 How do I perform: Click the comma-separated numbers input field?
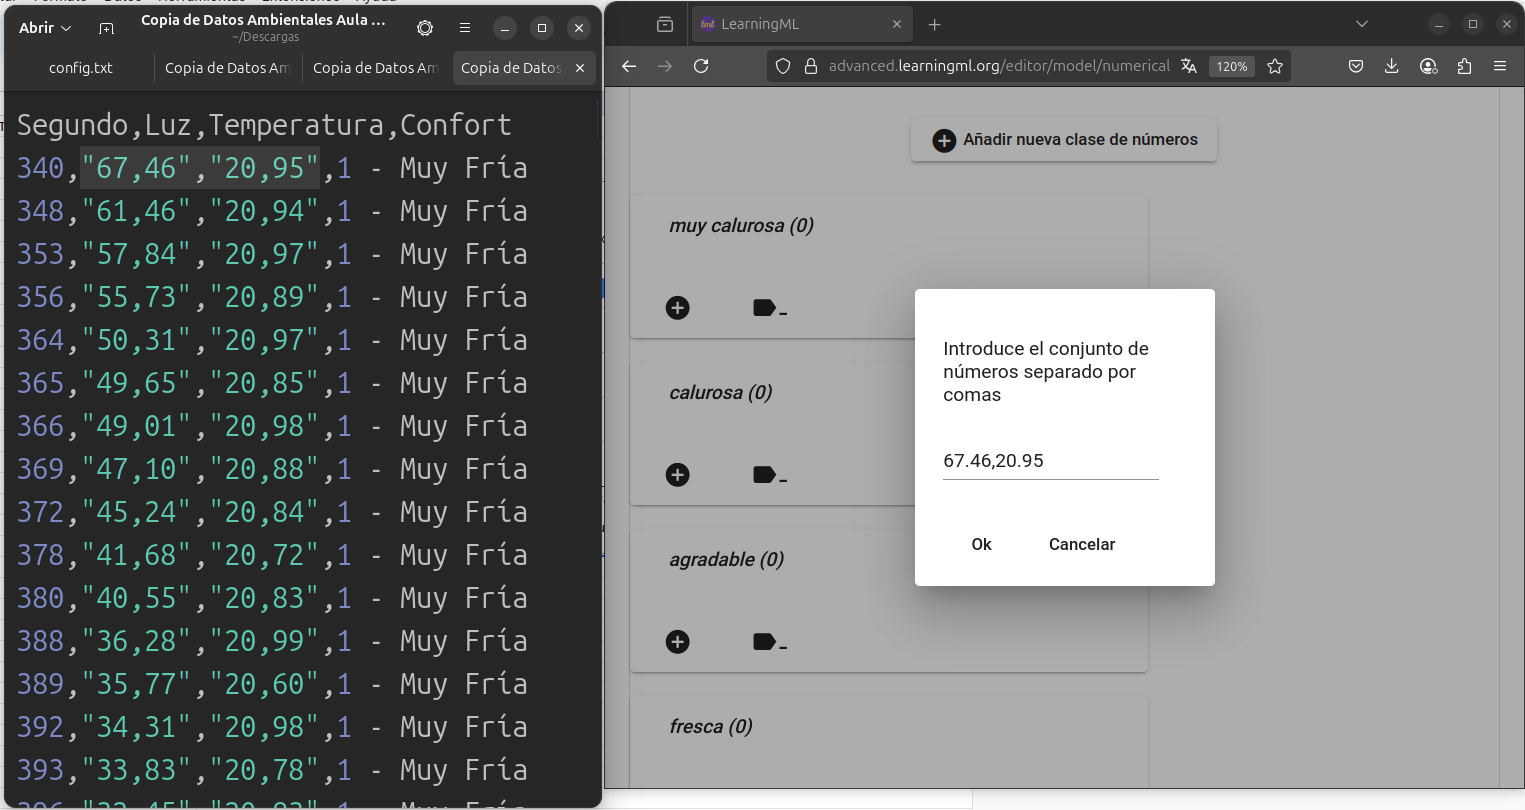(x=1050, y=461)
